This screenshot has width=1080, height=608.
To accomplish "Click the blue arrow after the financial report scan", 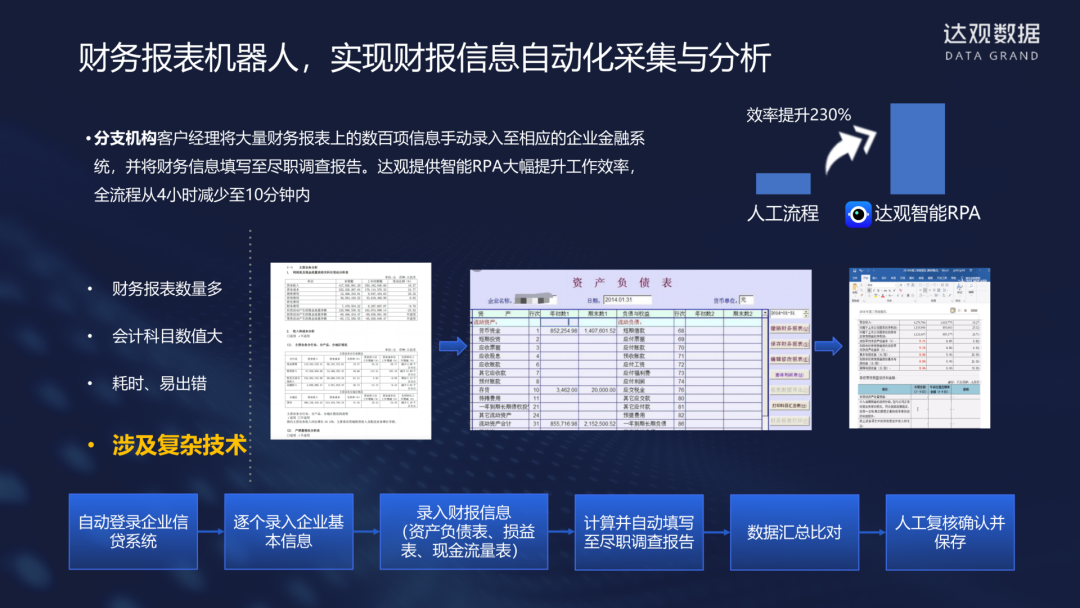I will [453, 346].
